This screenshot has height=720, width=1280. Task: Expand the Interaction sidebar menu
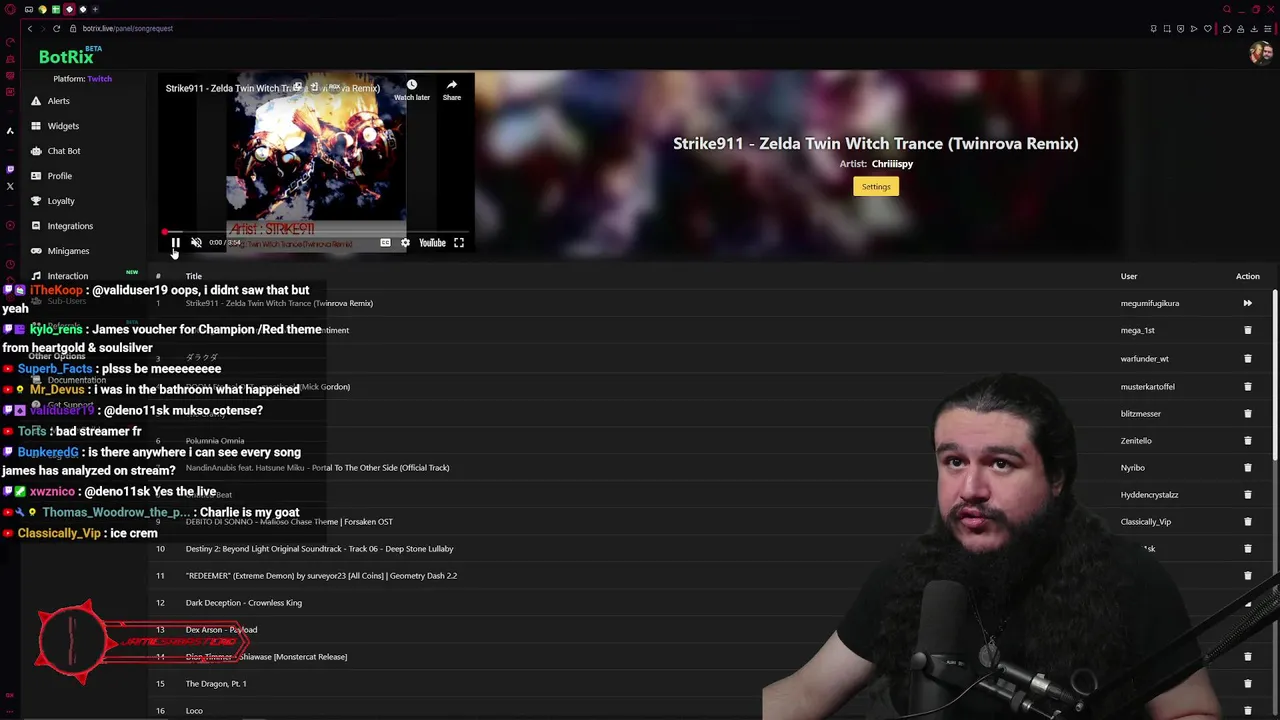[x=67, y=276]
